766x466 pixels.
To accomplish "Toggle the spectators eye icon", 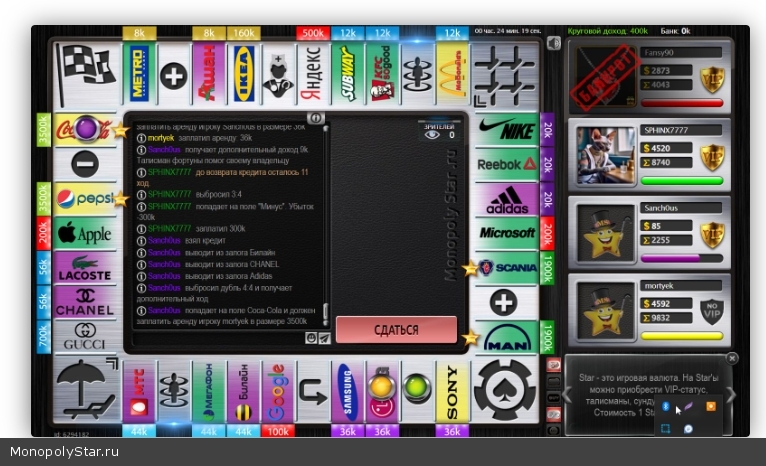I will click(x=431, y=132).
